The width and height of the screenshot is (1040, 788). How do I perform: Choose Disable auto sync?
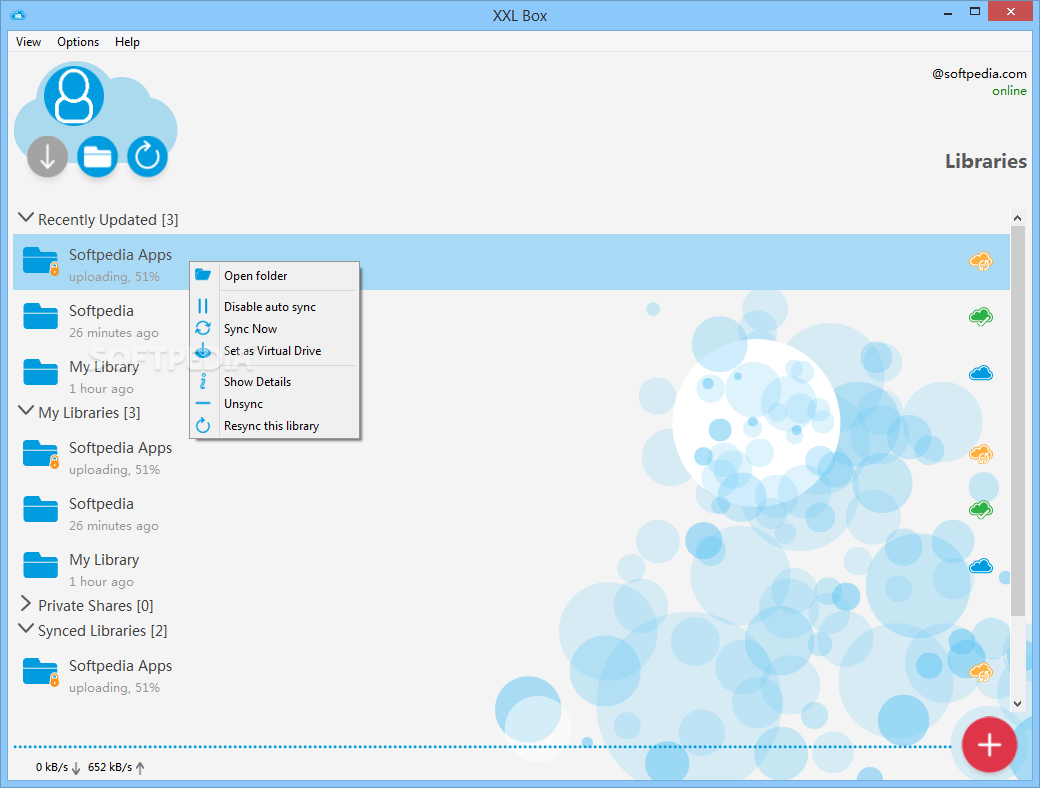[275, 306]
